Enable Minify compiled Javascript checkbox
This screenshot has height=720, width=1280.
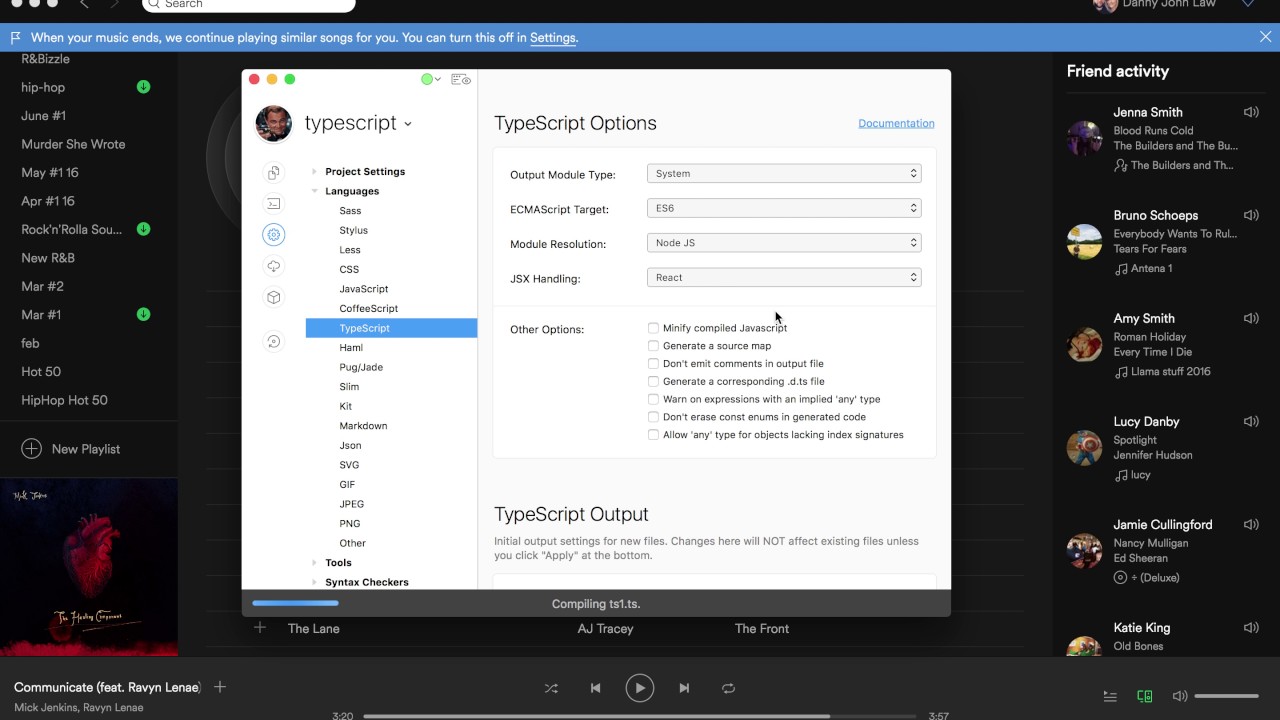coord(653,328)
